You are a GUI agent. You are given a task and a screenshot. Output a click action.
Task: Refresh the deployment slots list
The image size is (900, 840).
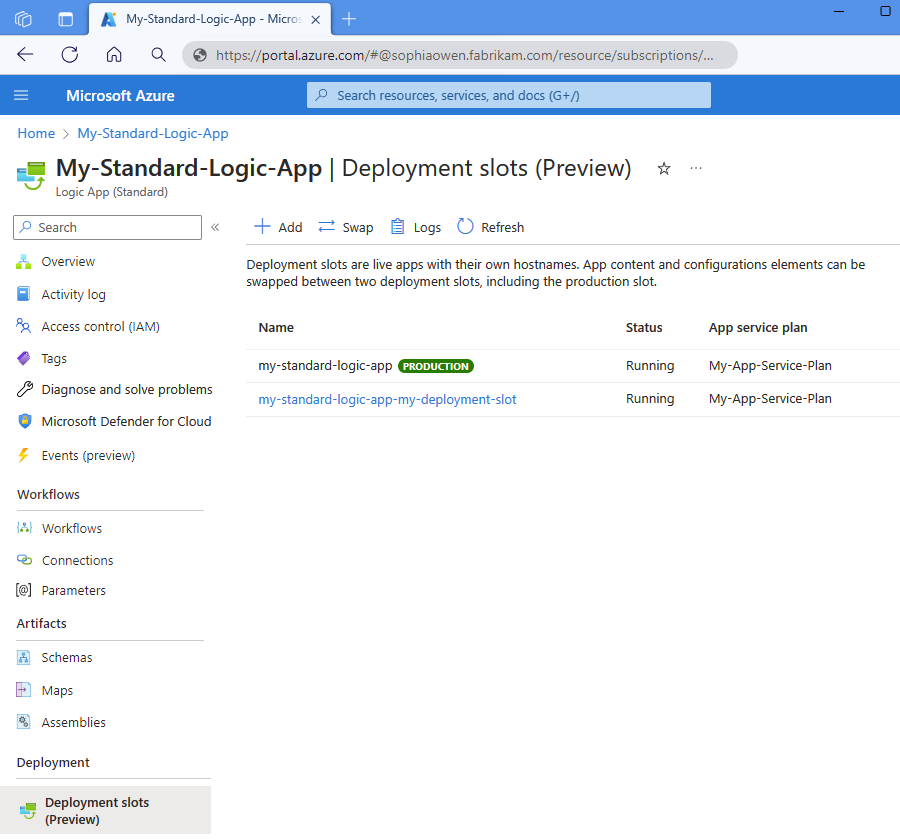tap(491, 227)
